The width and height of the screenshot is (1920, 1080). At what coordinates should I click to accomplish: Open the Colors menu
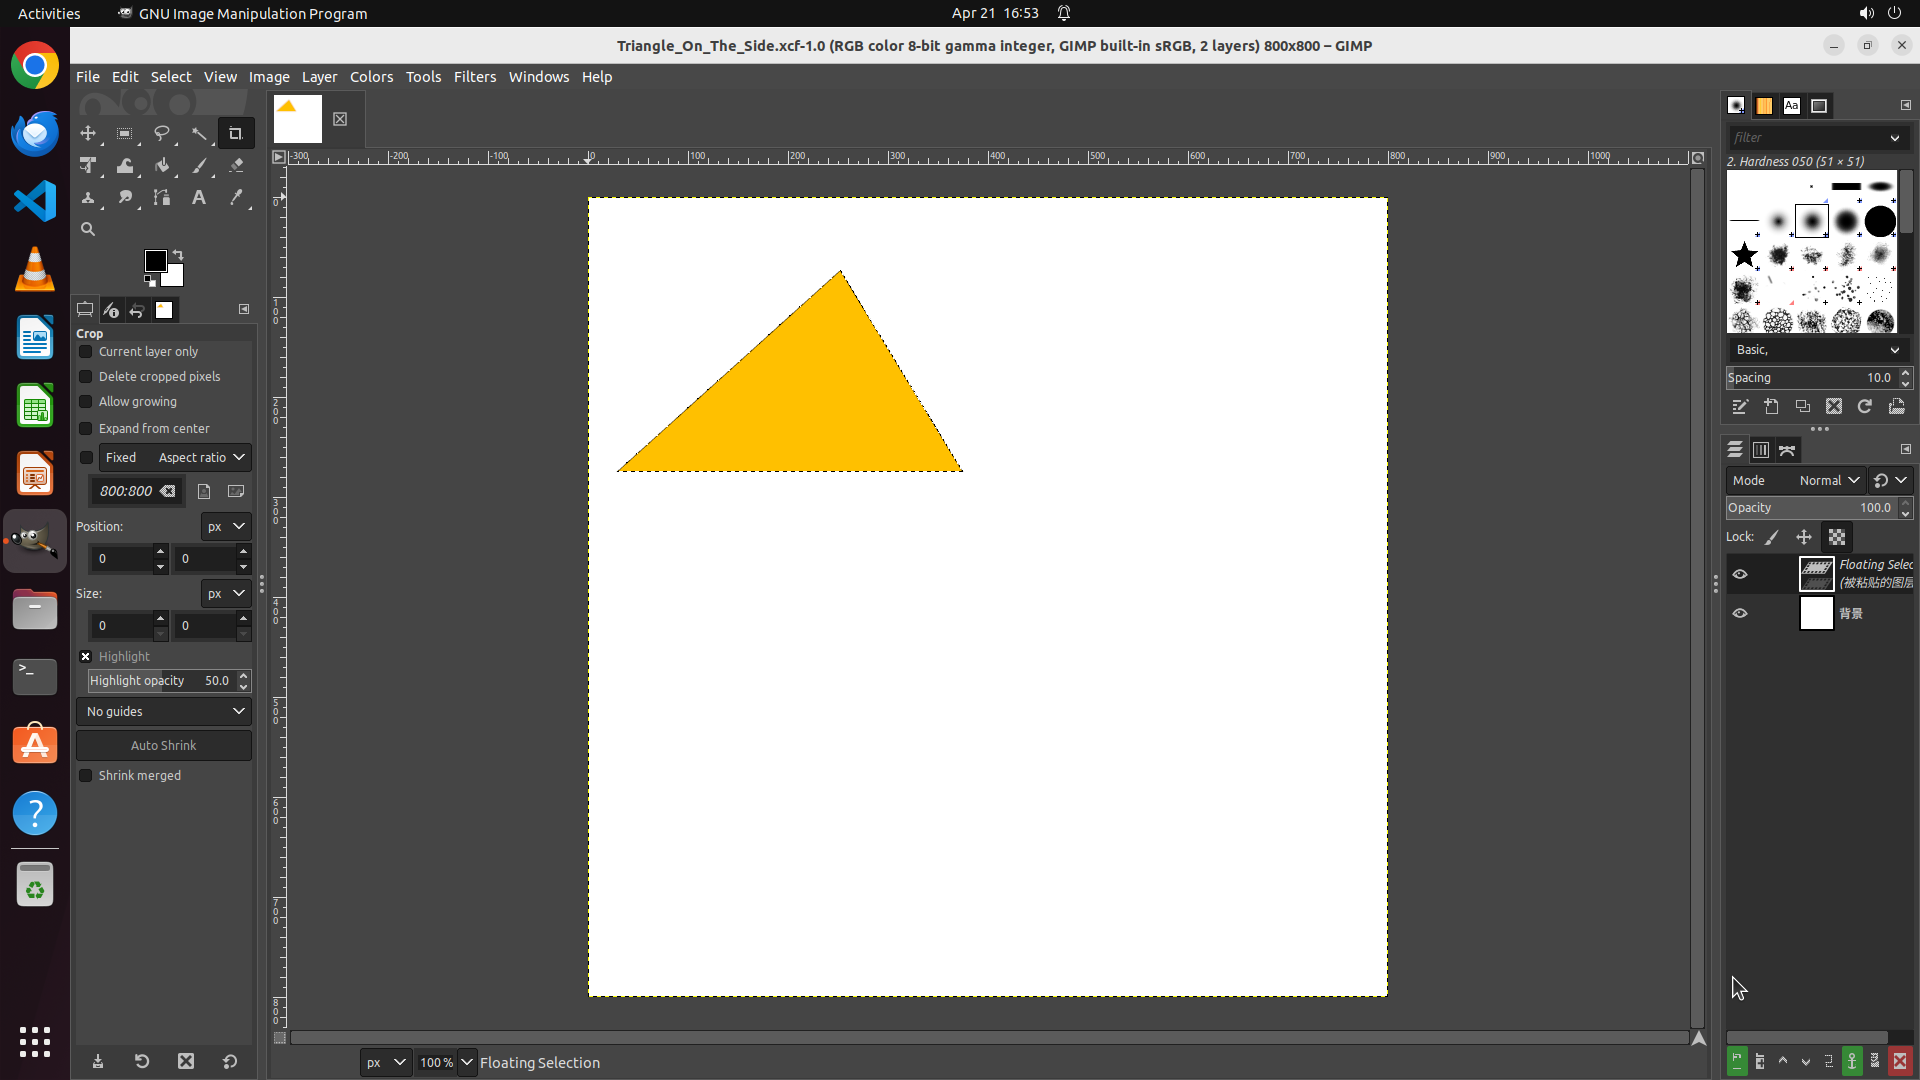click(x=372, y=77)
